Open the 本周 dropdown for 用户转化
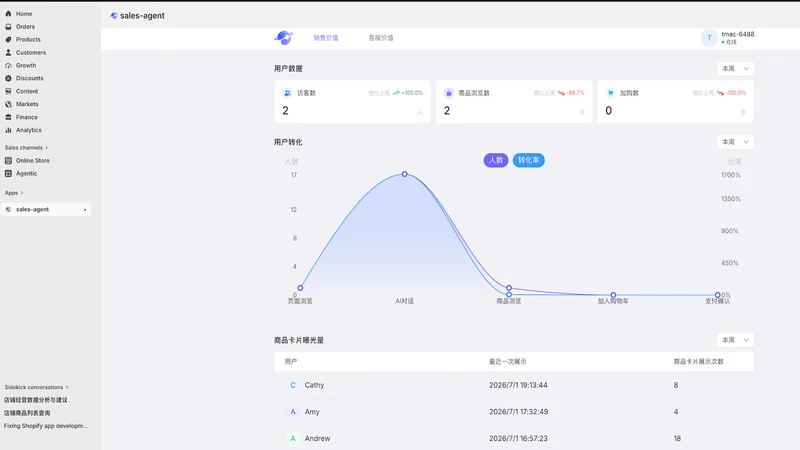This screenshot has height=450, width=800. [x=735, y=142]
